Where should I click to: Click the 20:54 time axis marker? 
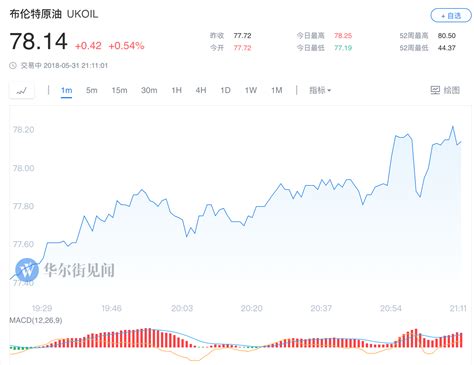[x=391, y=308]
